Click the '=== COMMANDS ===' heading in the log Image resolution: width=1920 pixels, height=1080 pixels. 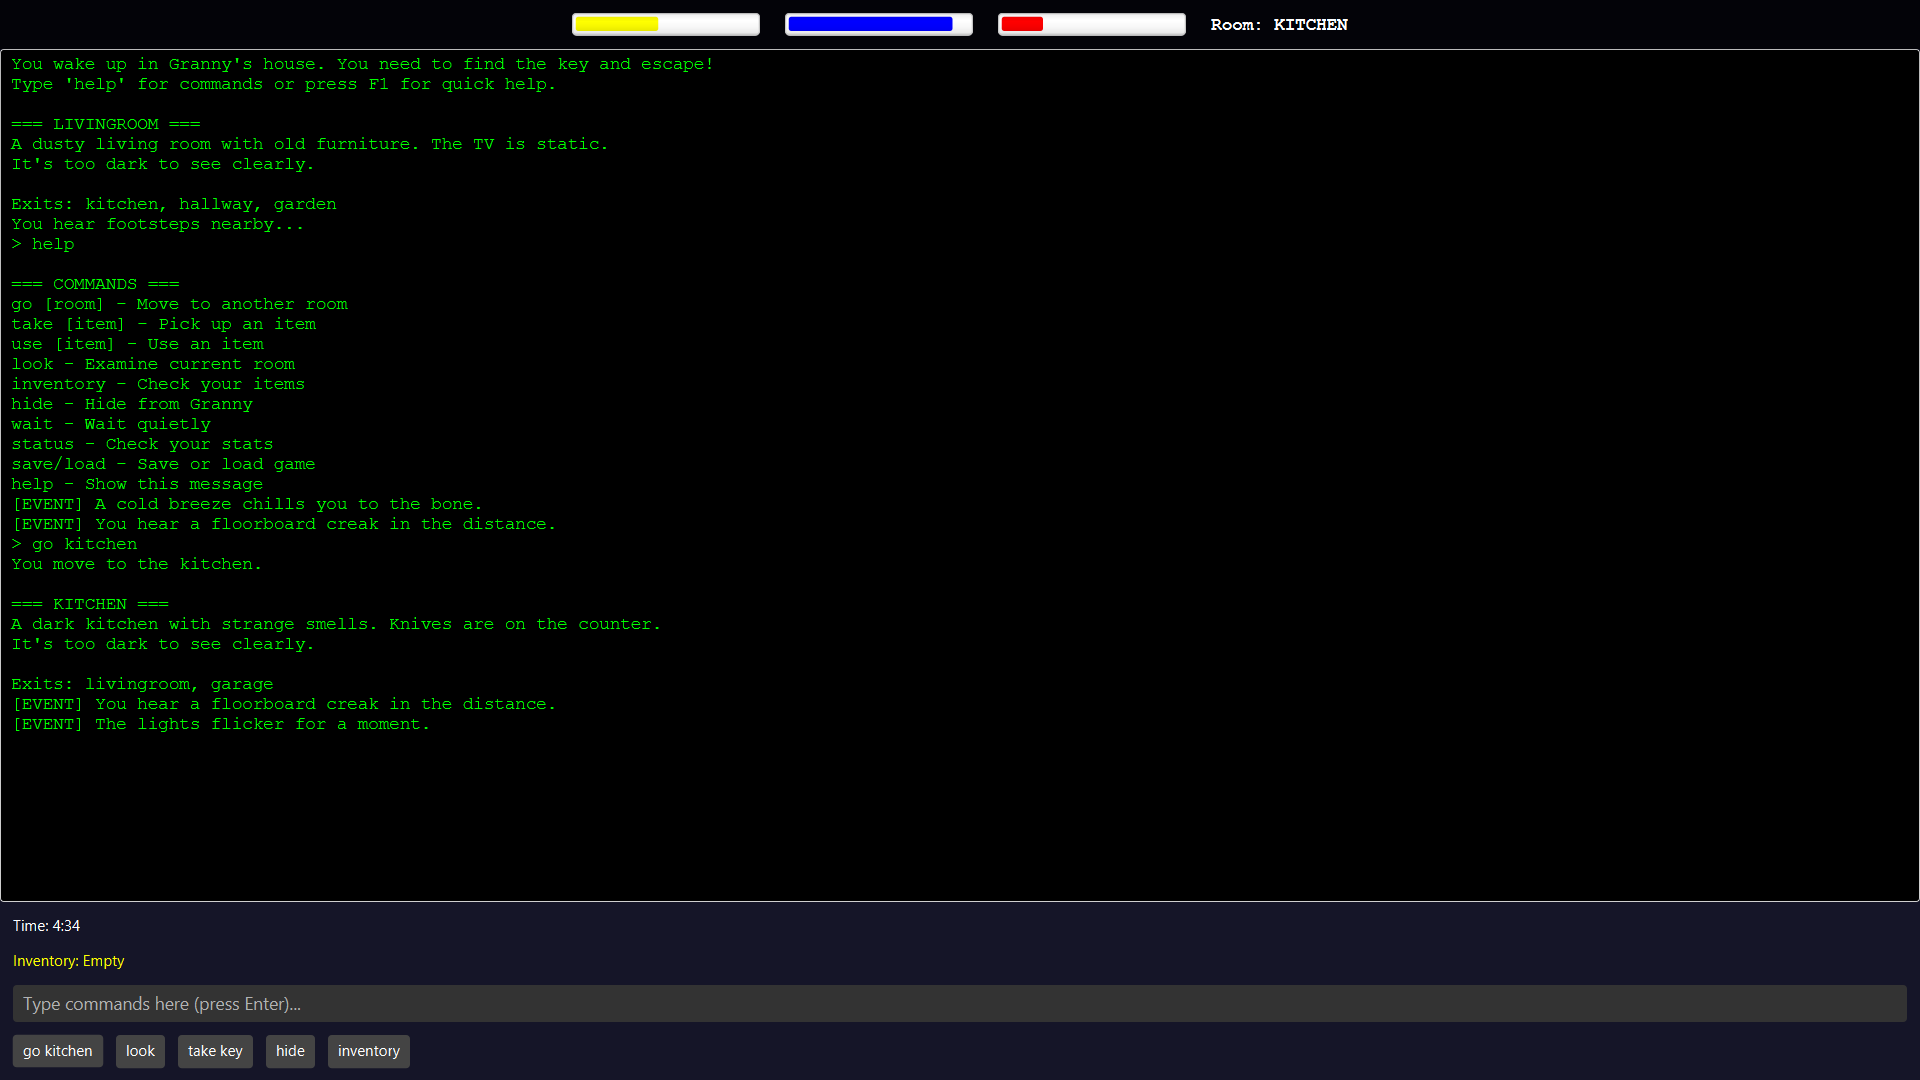click(x=95, y=284)
